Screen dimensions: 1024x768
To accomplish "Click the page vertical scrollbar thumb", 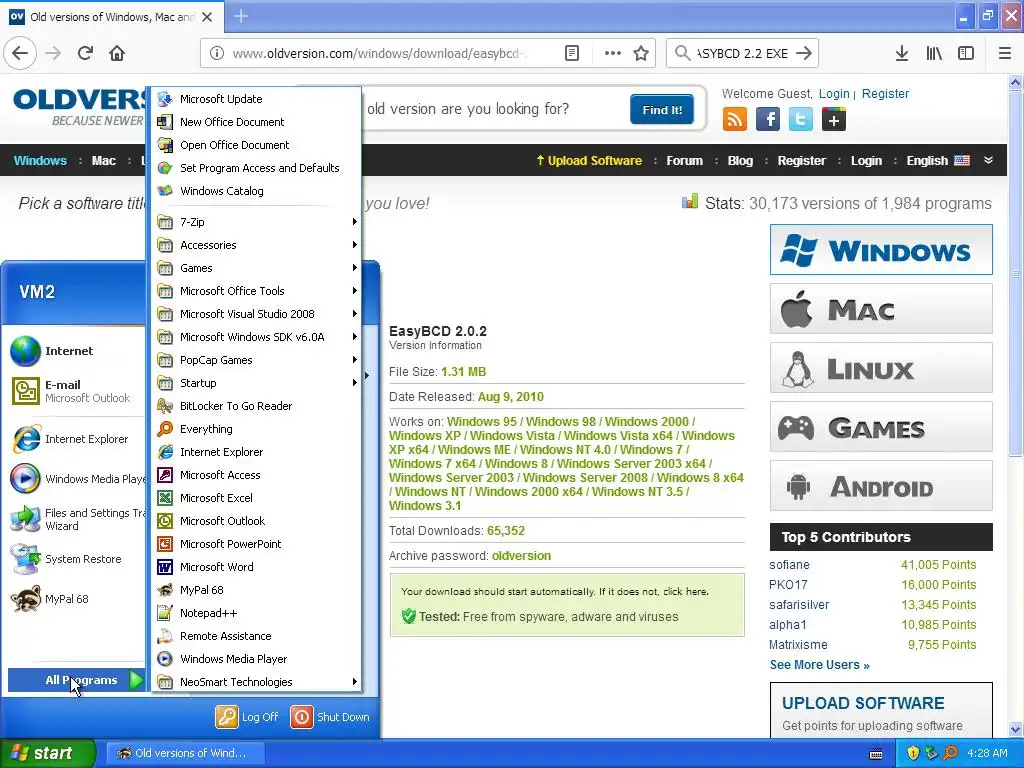I will [1016, 274].
